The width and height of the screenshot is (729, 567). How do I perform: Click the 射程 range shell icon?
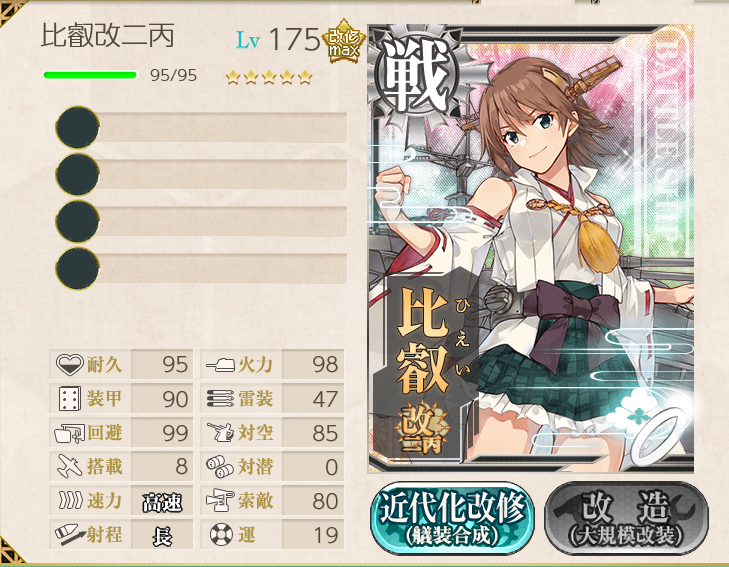[x=70, y=535]
